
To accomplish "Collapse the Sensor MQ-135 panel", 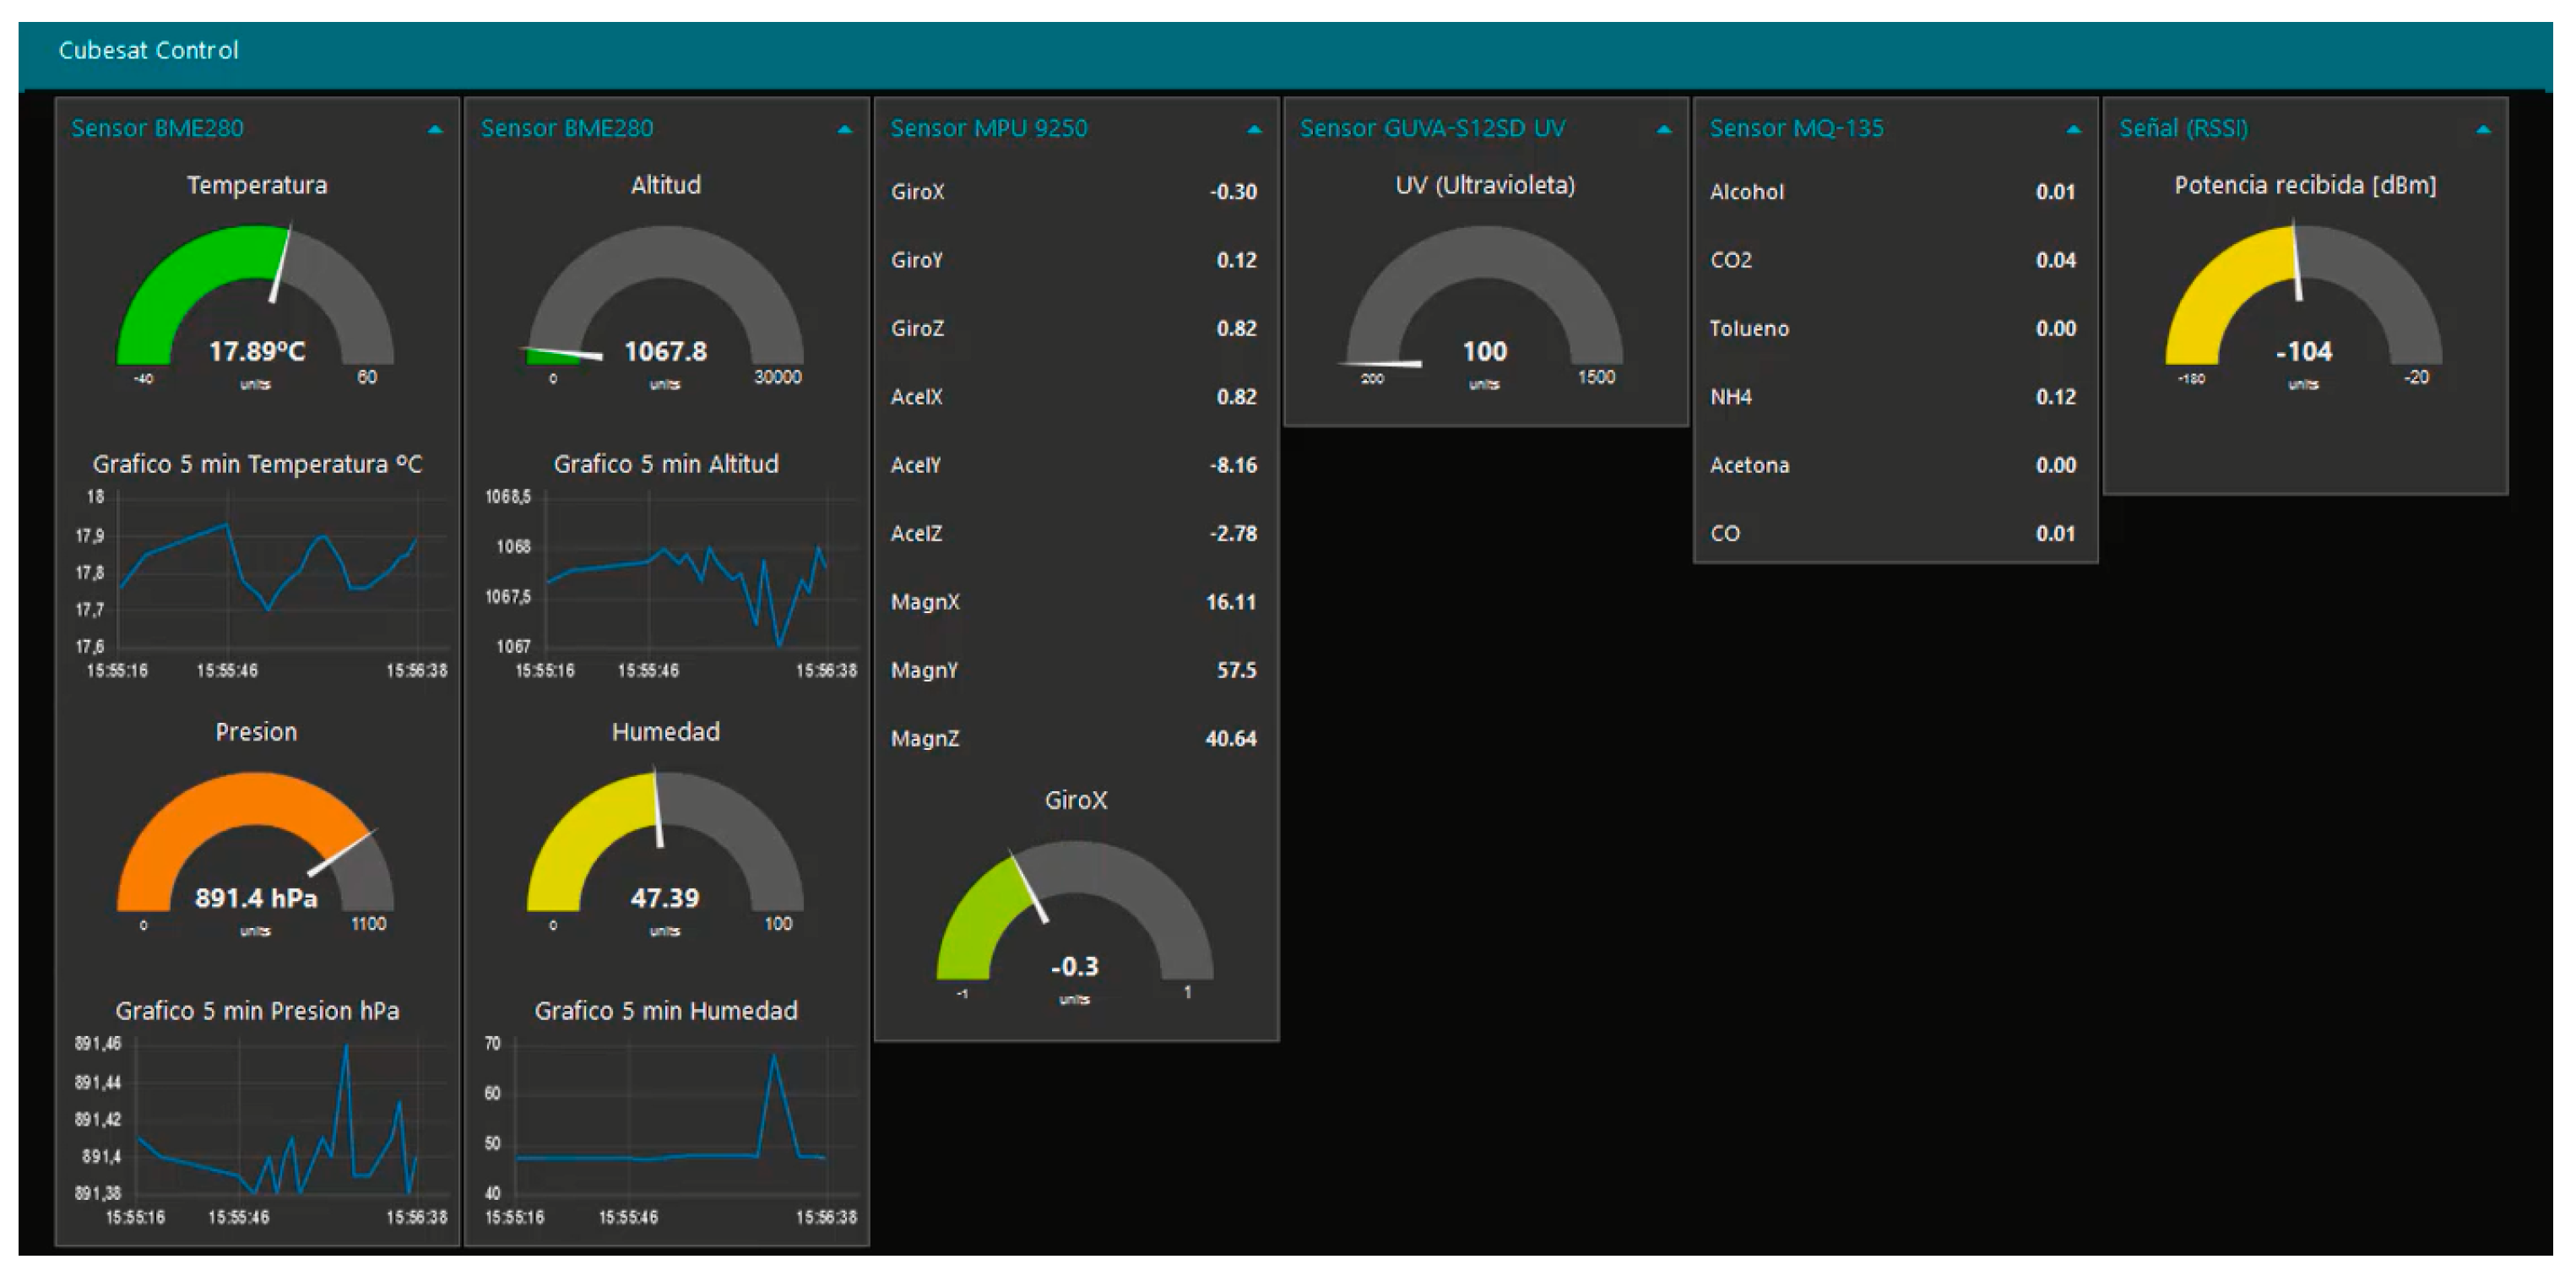I will (x=2073, y=130).
